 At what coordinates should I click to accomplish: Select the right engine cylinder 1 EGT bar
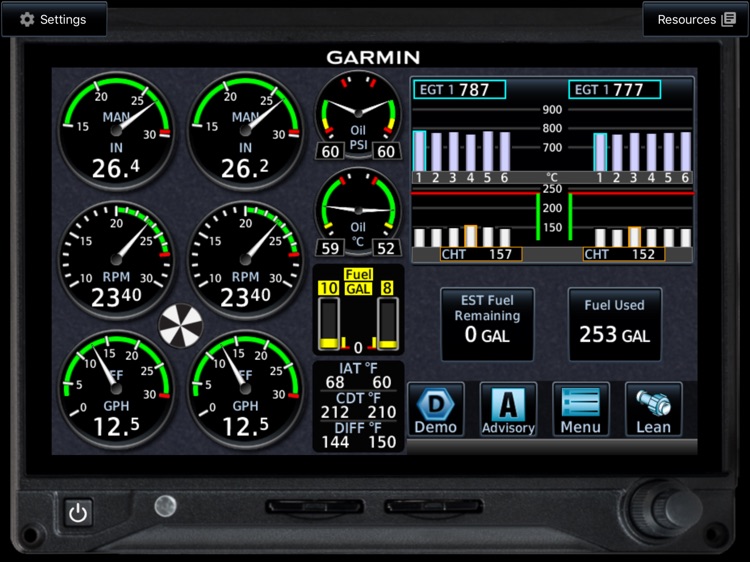coord(600,152)
